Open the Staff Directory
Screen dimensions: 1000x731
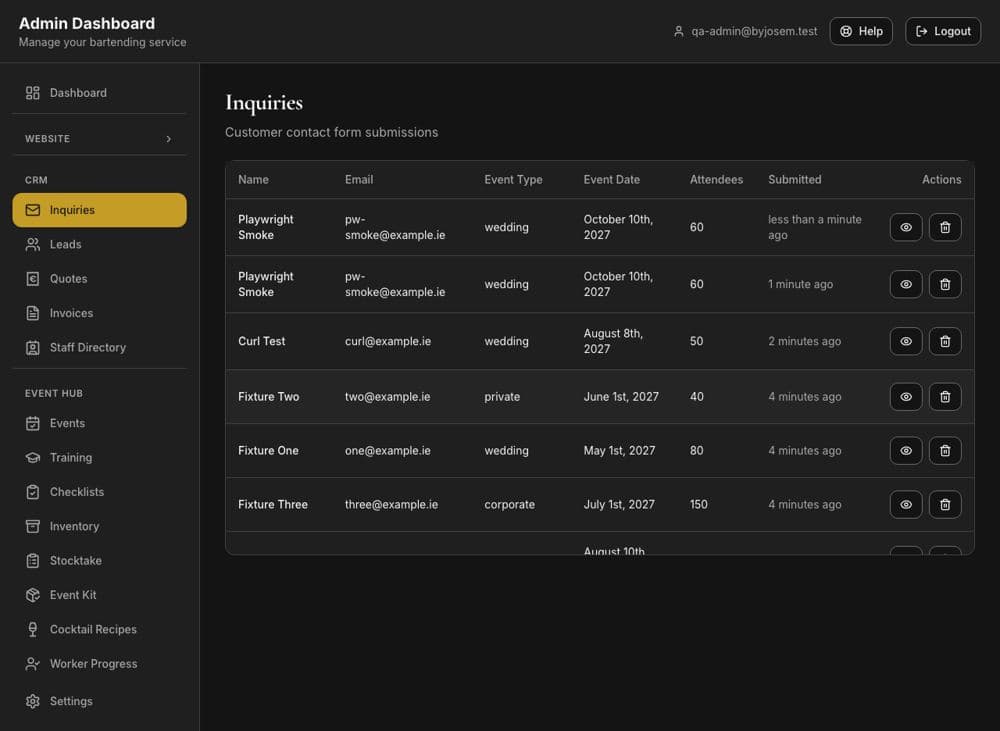pos(99,348)
